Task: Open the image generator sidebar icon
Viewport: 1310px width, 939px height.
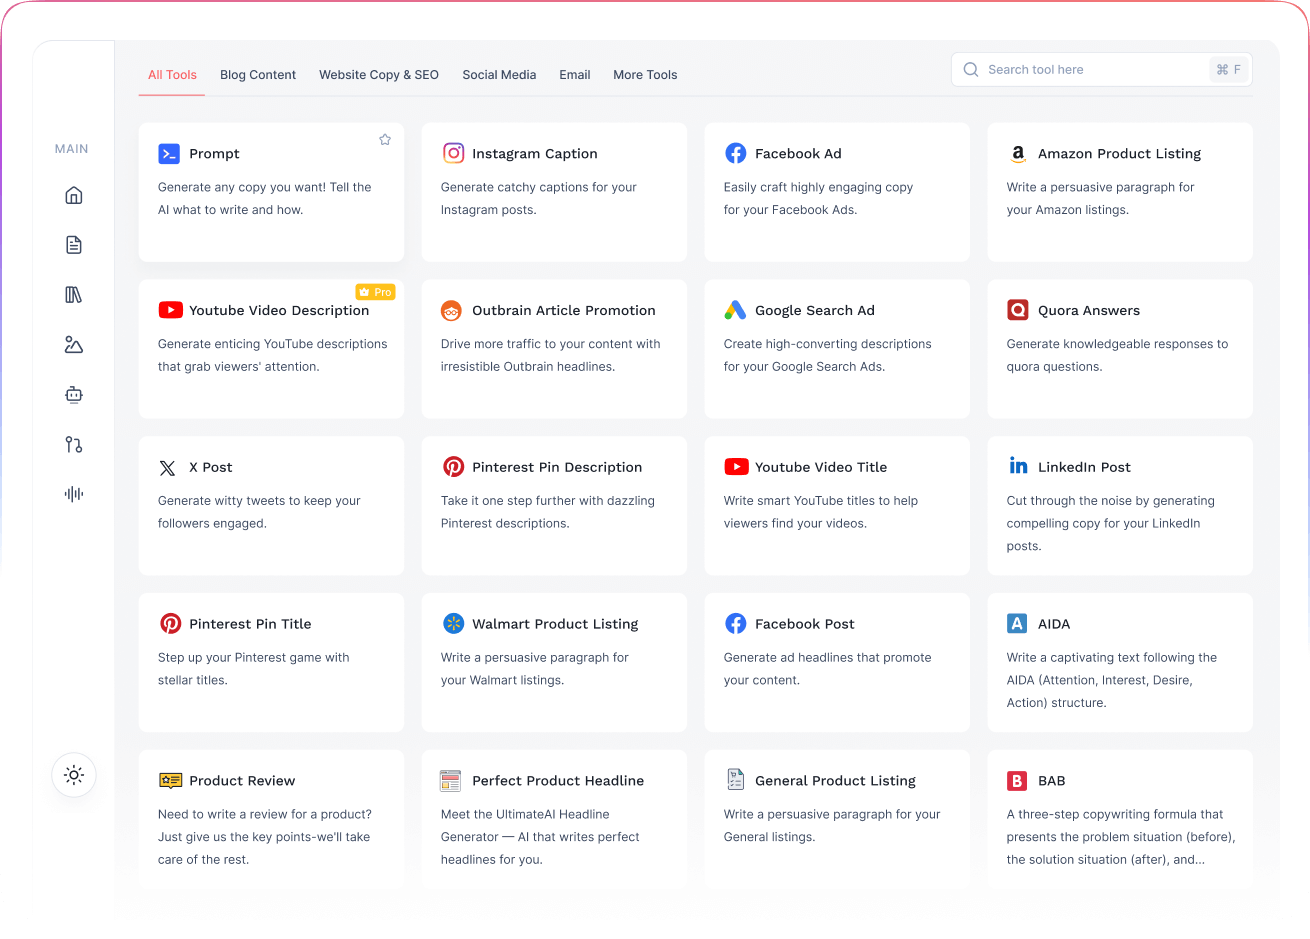Action: click(x=73, y=345)
